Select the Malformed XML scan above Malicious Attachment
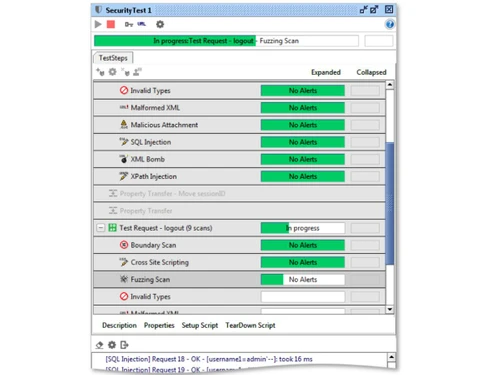 click(x=239, y=108)
